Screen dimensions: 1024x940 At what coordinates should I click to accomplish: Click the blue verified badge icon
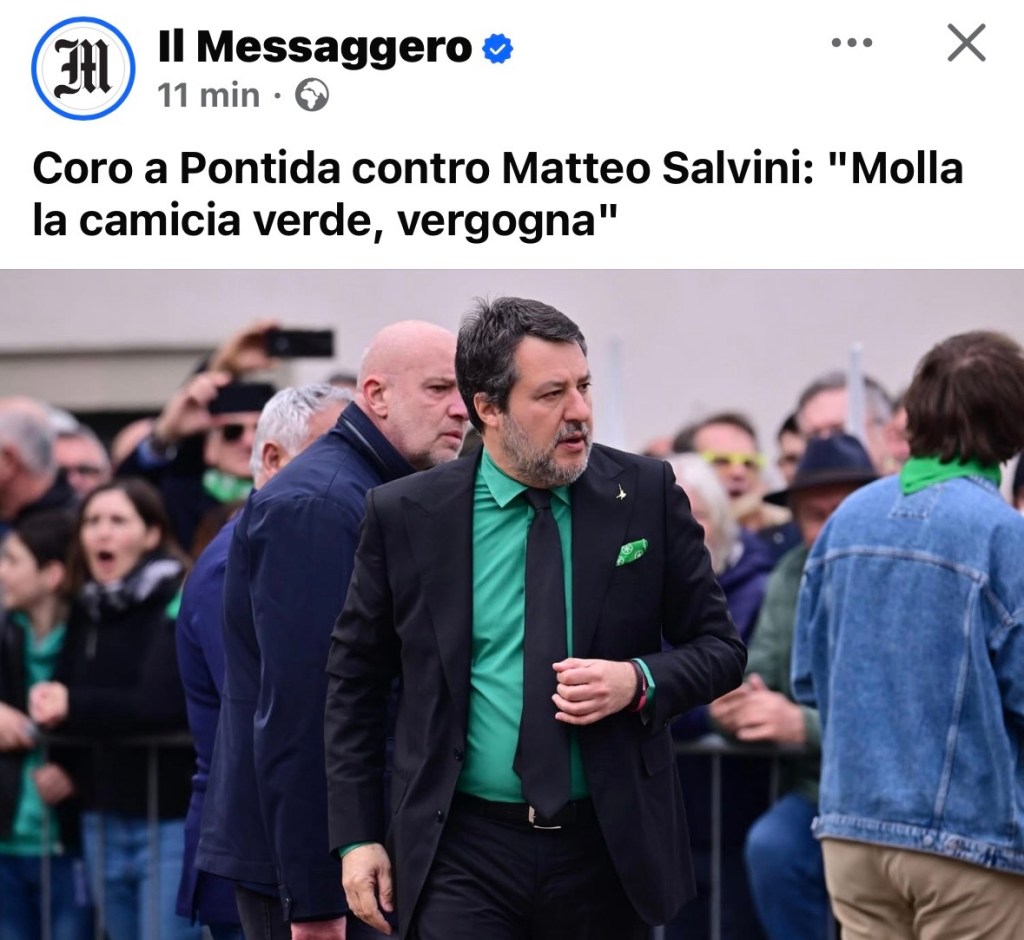click(498, 49)
